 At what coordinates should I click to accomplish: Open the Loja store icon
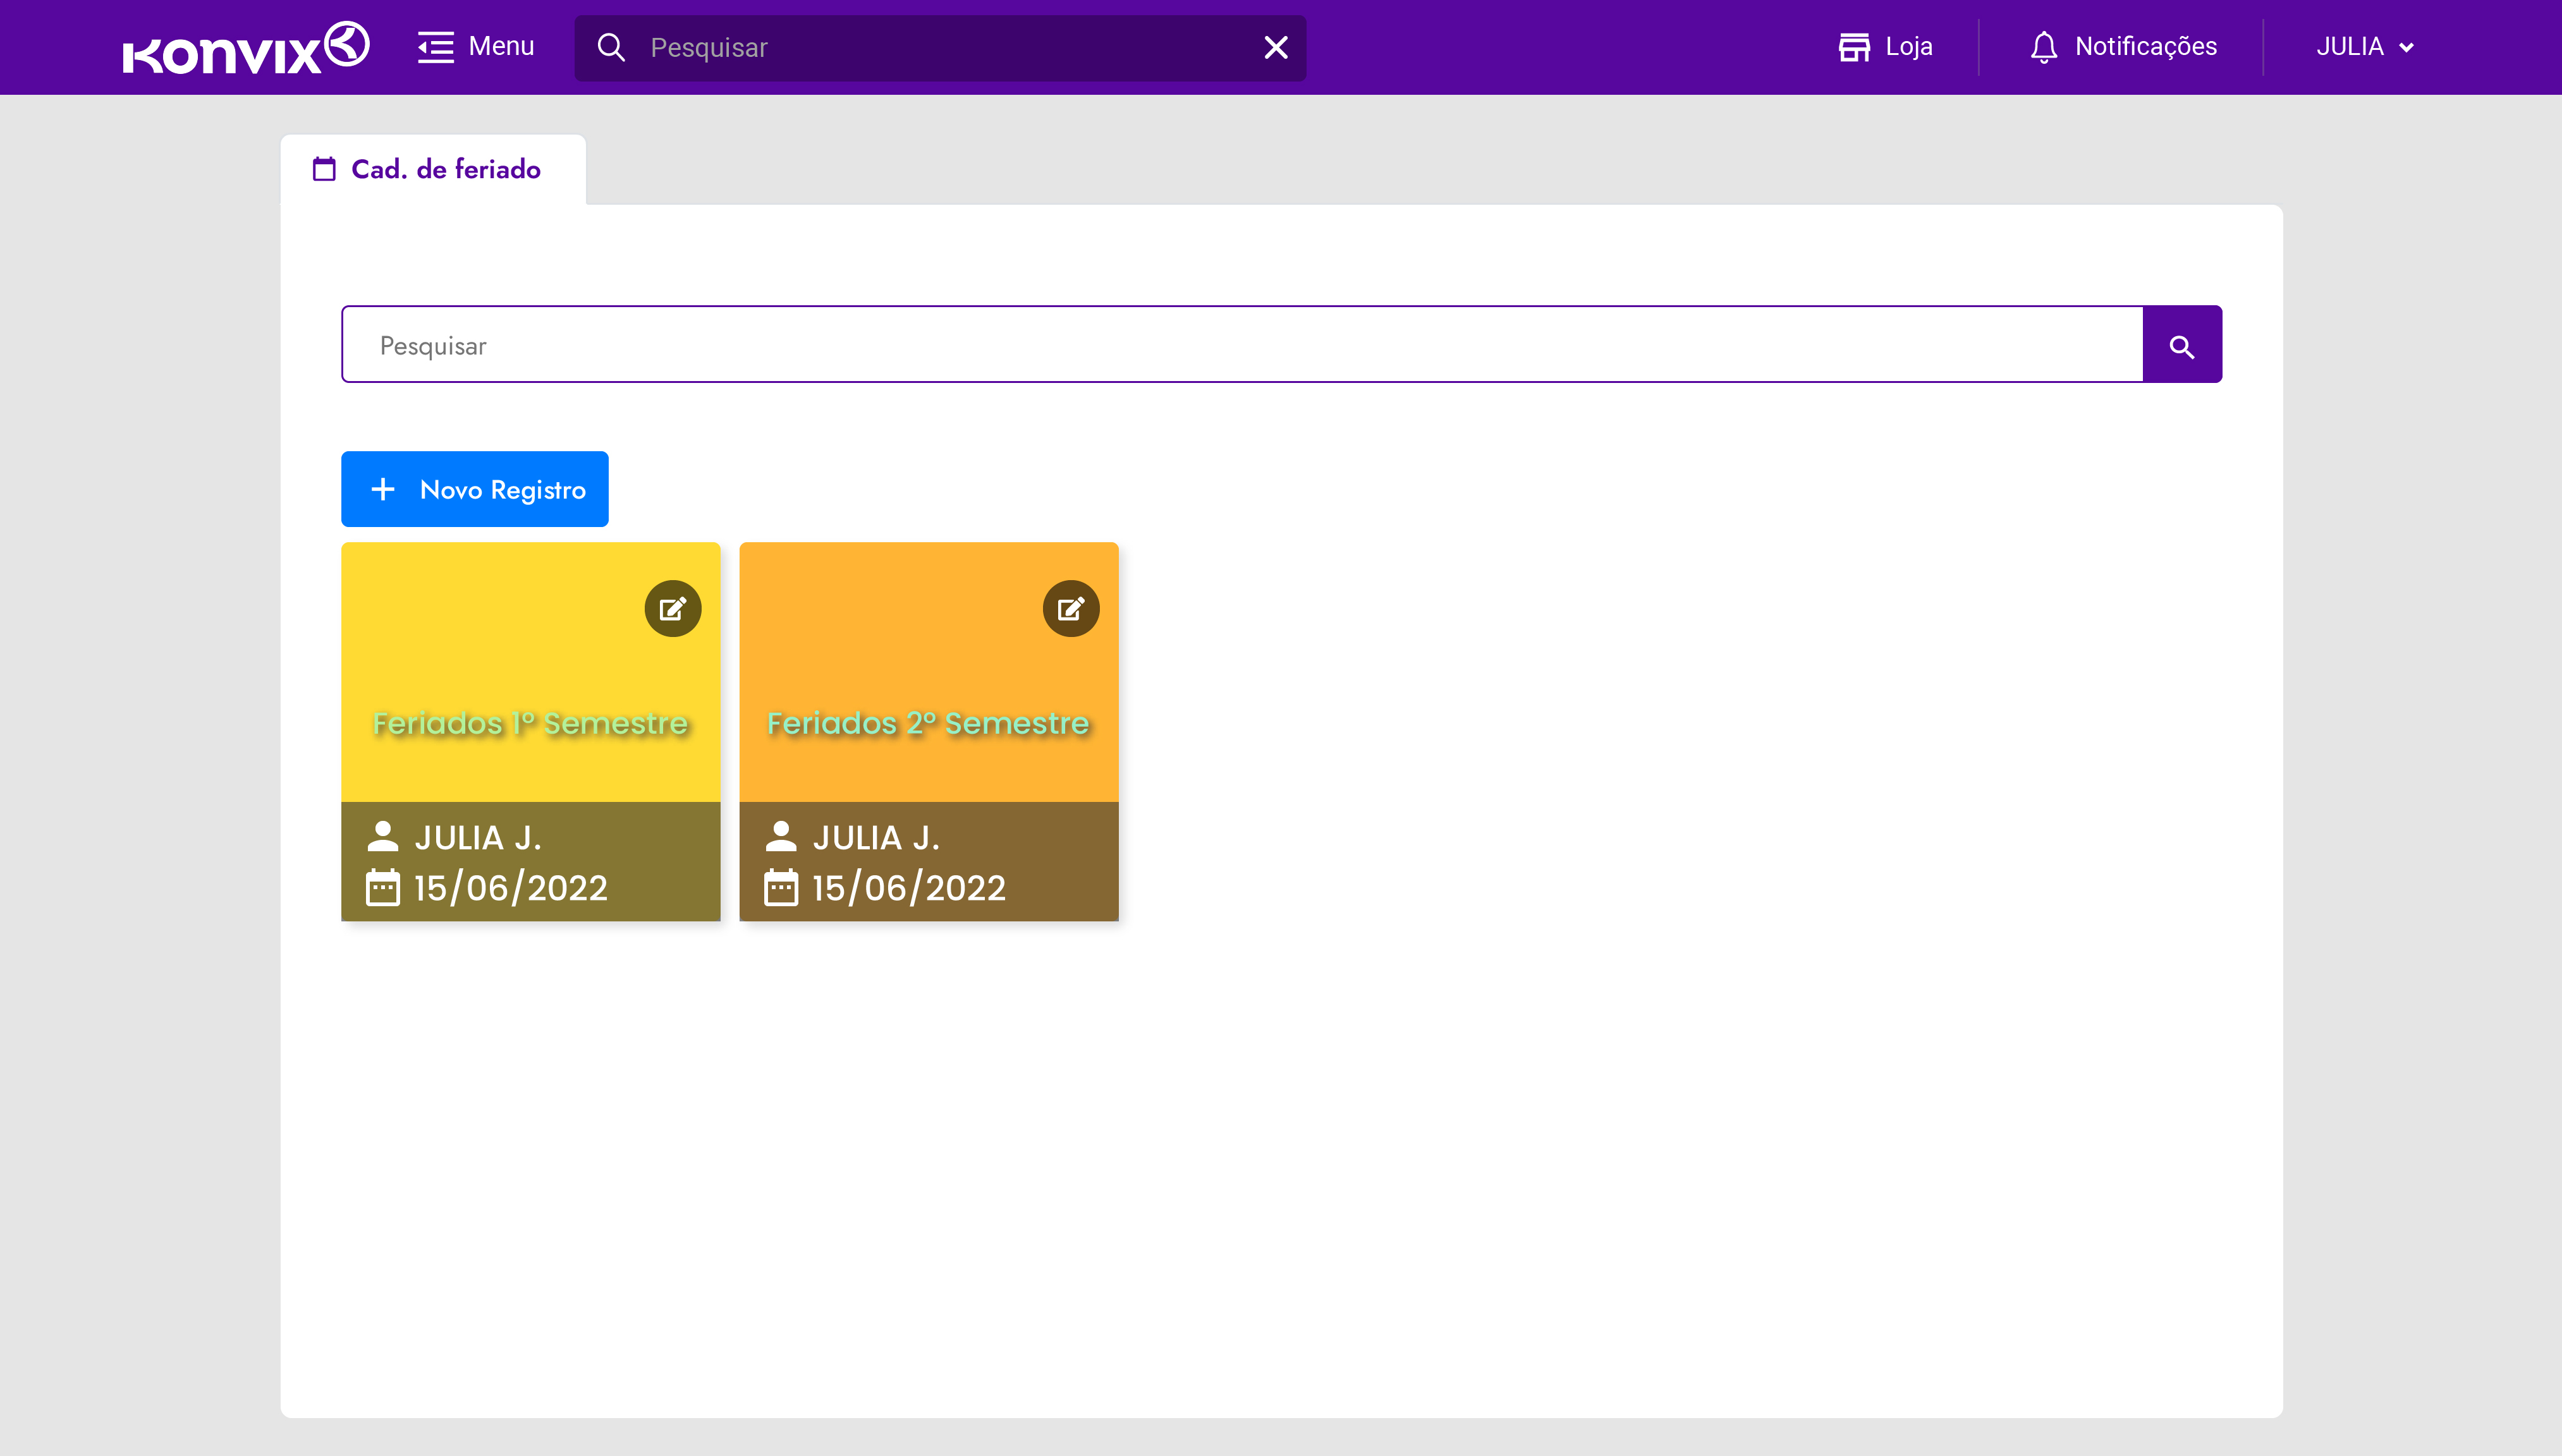coord(1853,47)
